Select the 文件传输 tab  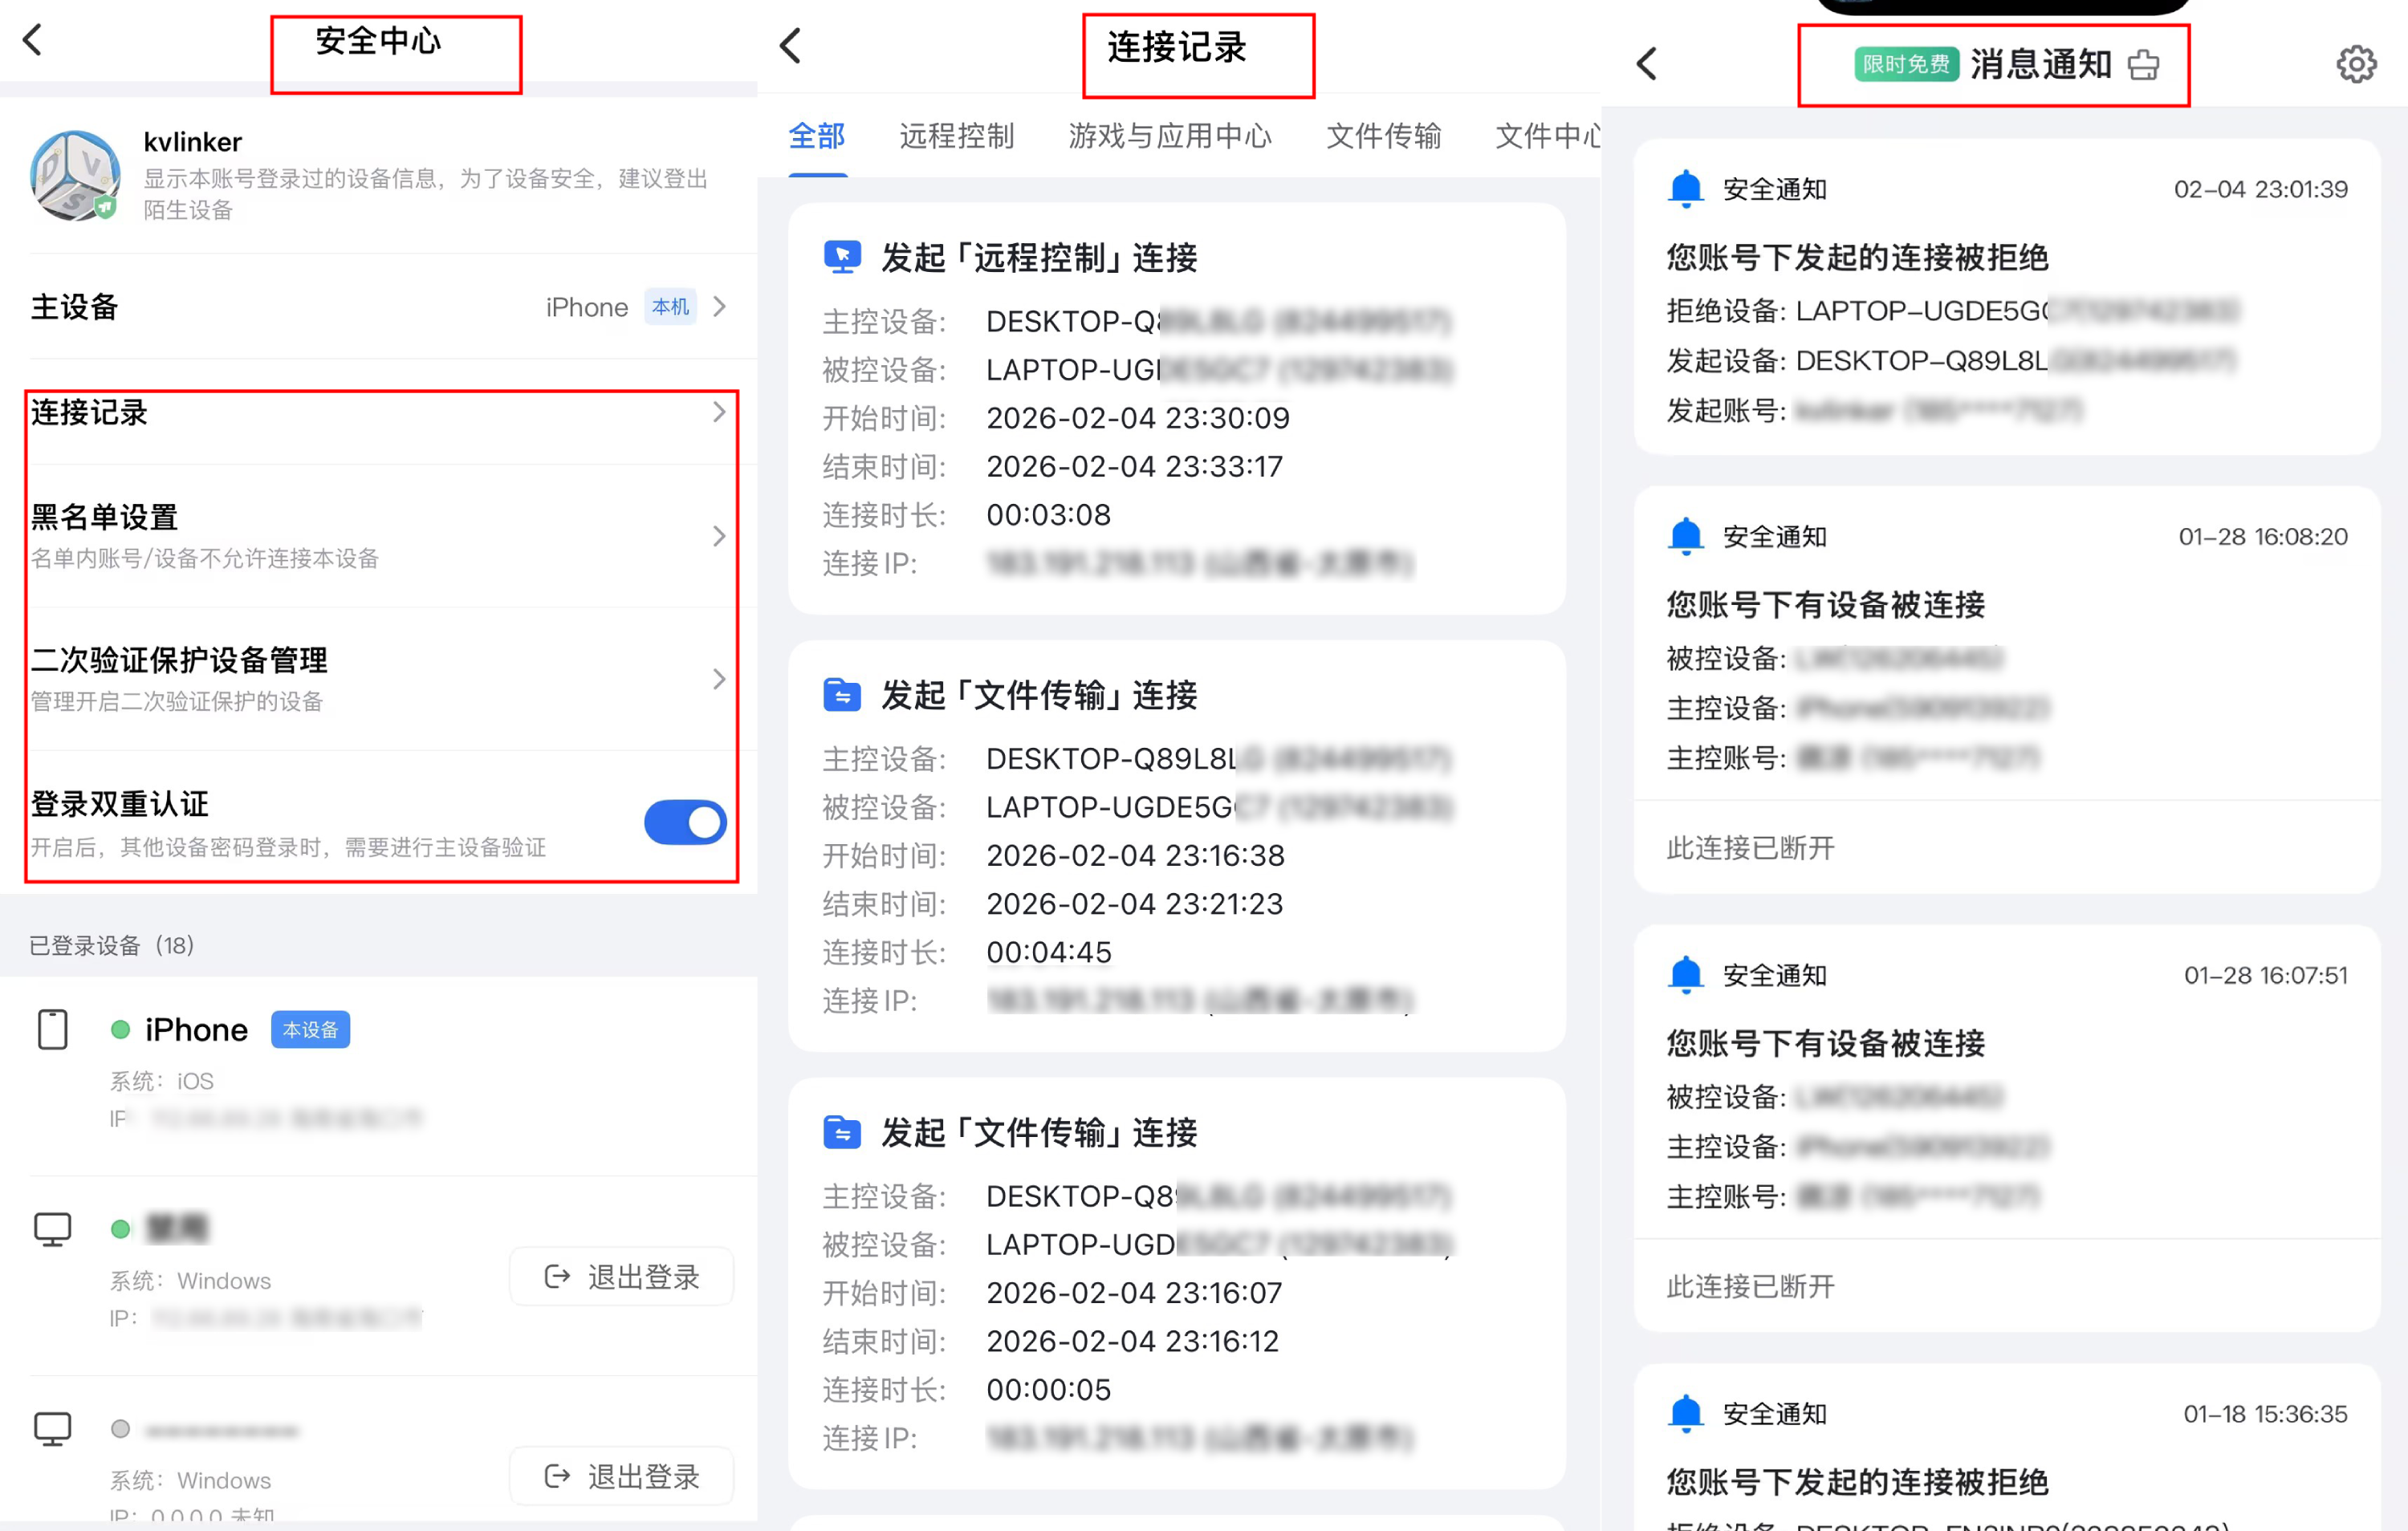coord(1382,136)
